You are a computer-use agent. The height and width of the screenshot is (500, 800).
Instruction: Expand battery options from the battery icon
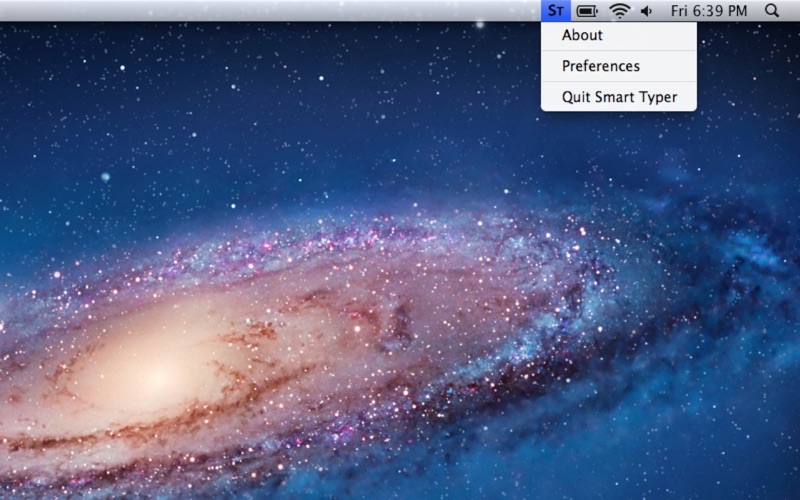(587, 11)
